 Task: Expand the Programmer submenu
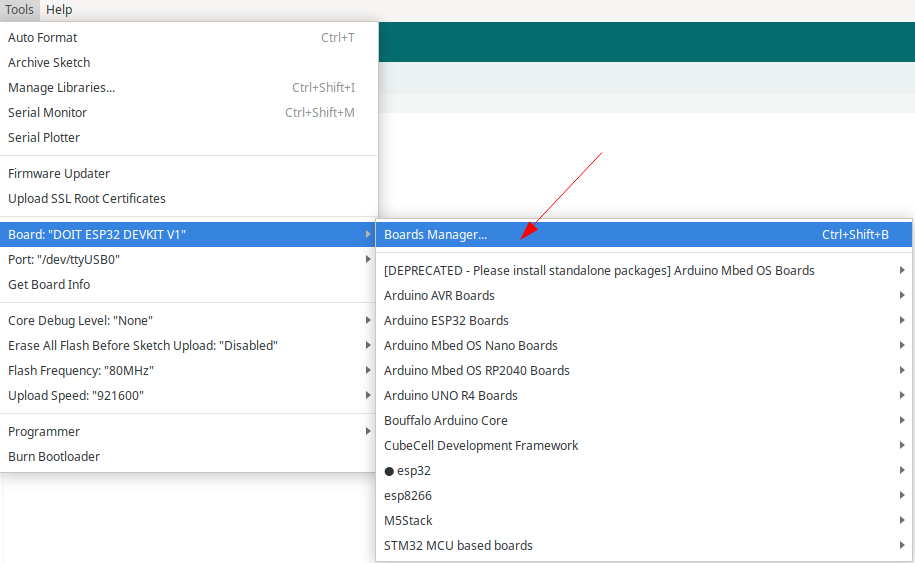point(189,432)
